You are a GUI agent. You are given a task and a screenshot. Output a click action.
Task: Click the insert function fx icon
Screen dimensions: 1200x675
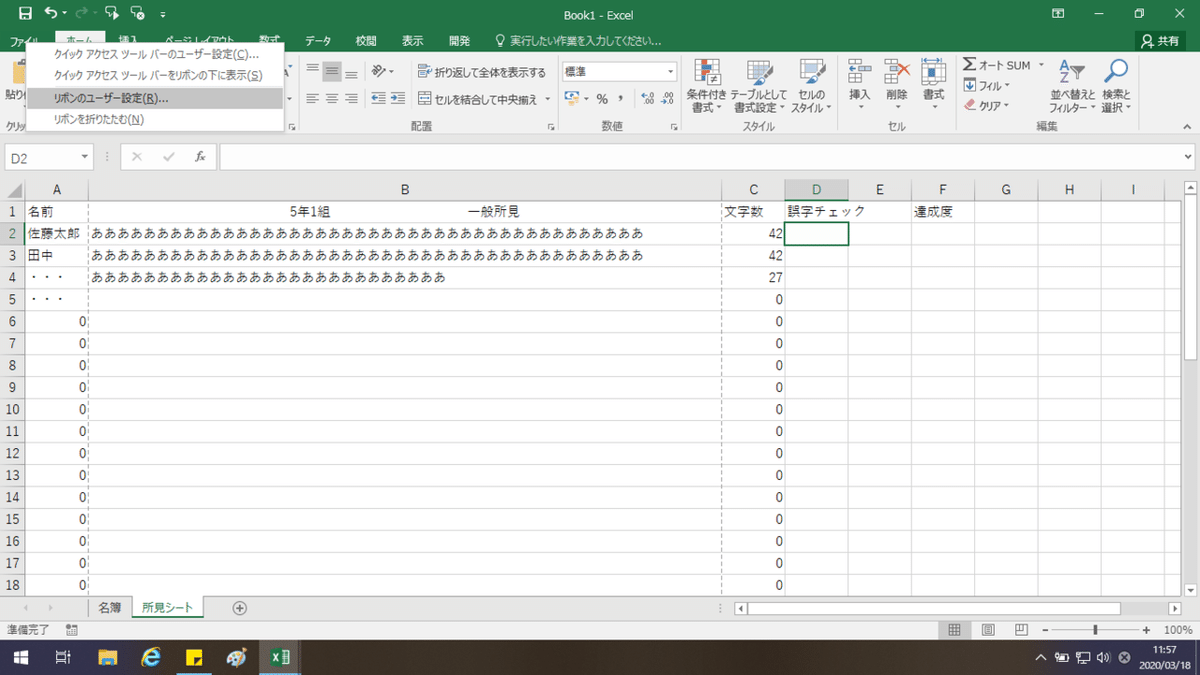pos(200,157)
